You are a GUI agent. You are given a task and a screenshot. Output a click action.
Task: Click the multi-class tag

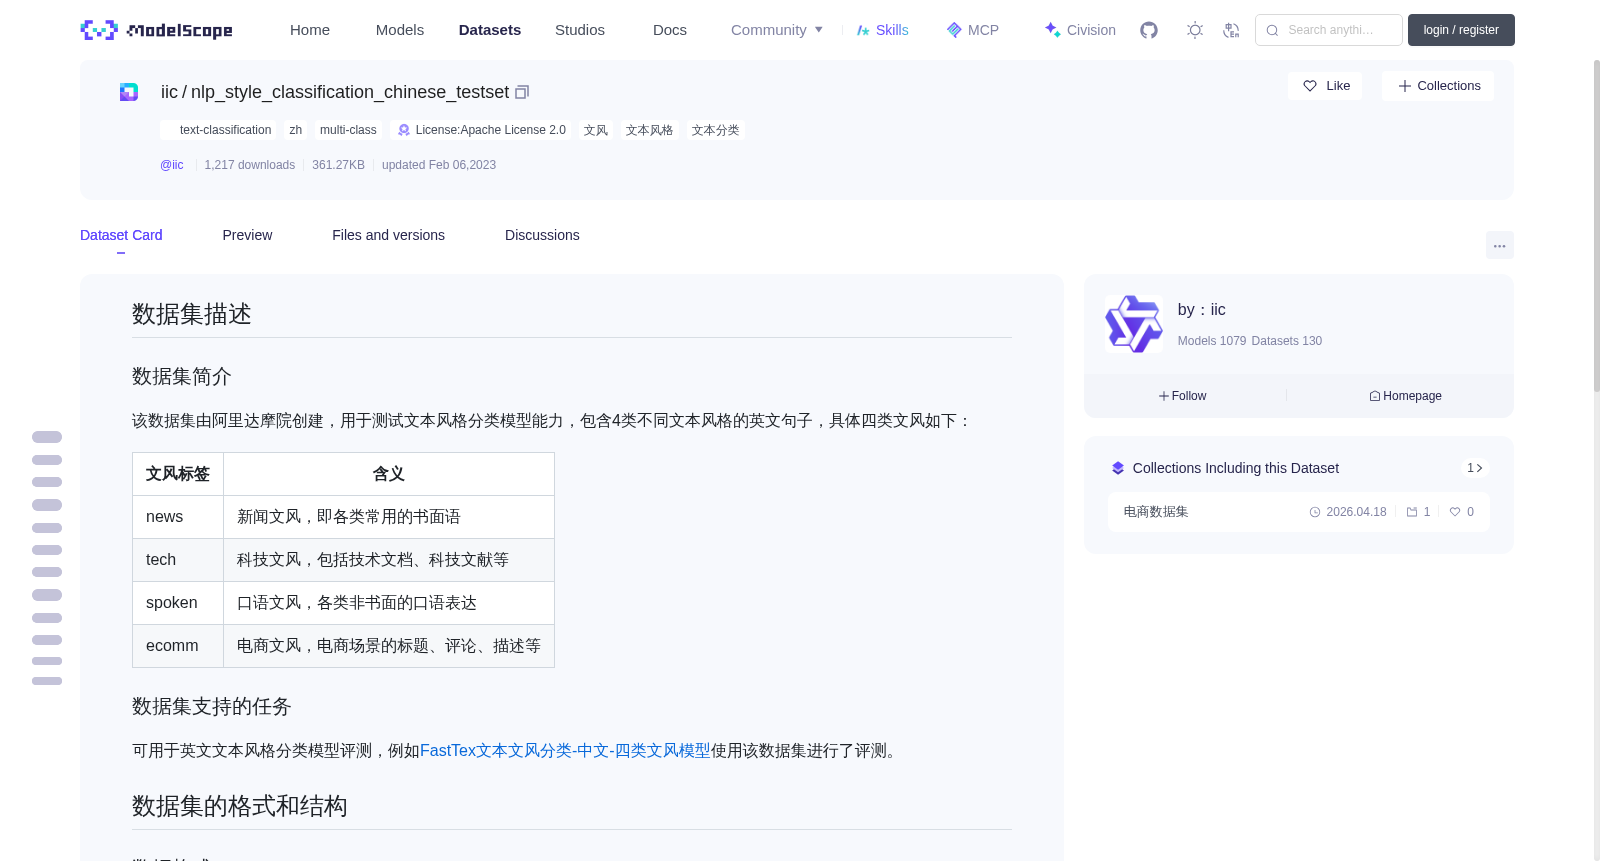(348, 130)
